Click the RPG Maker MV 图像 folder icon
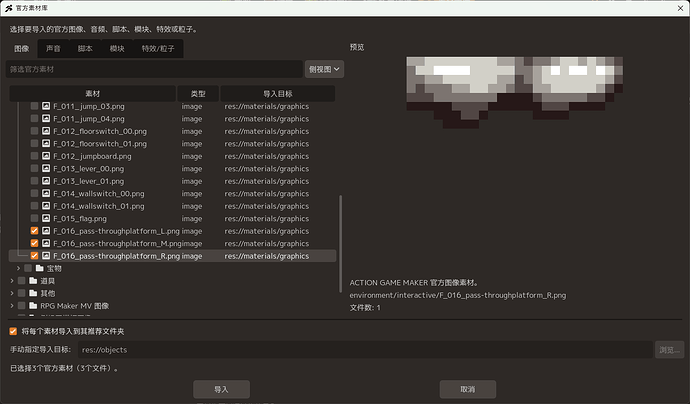Image resolution: width=690 pixels, height=404 pixels. click(33, 305)
